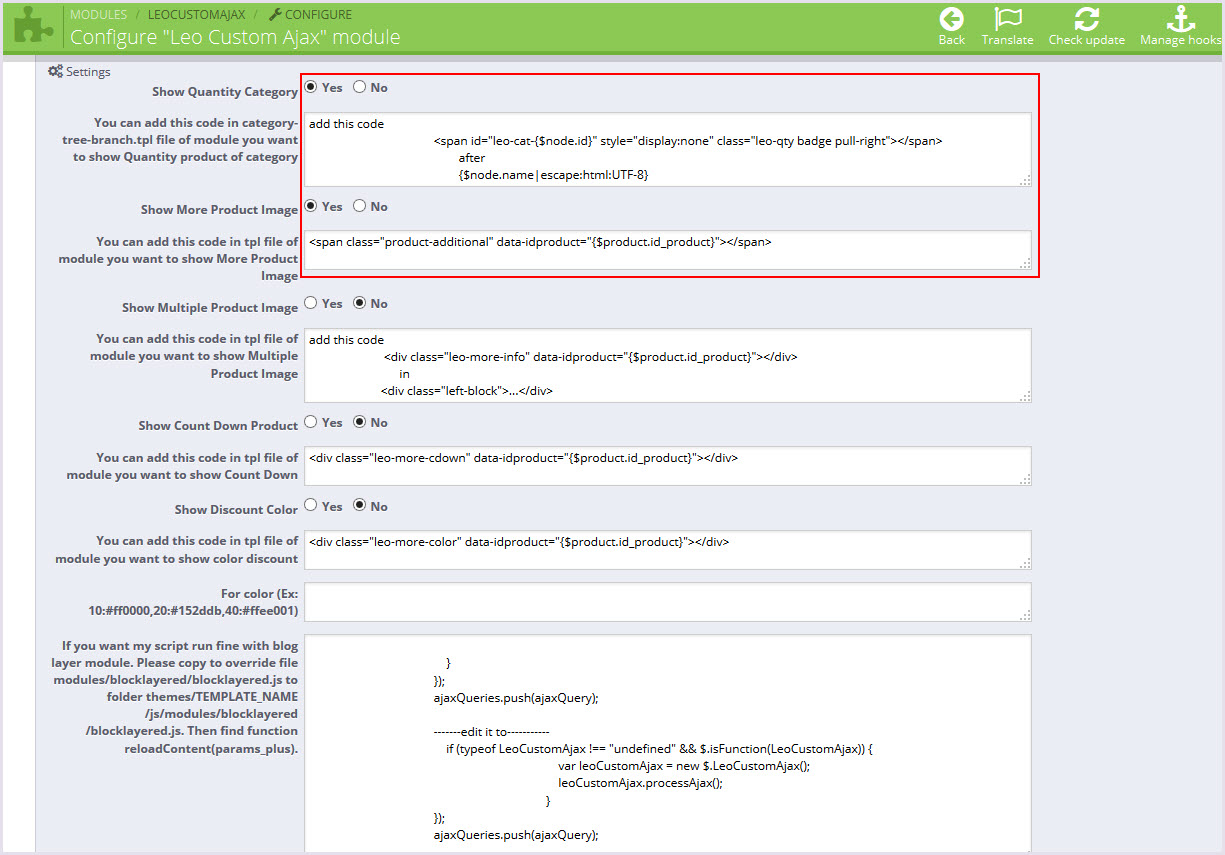Image resolution: width=1225 pixels, height=855 pixels.
Task: Set Show Quantity Category to Yes
Action: (x=311, y=87)
